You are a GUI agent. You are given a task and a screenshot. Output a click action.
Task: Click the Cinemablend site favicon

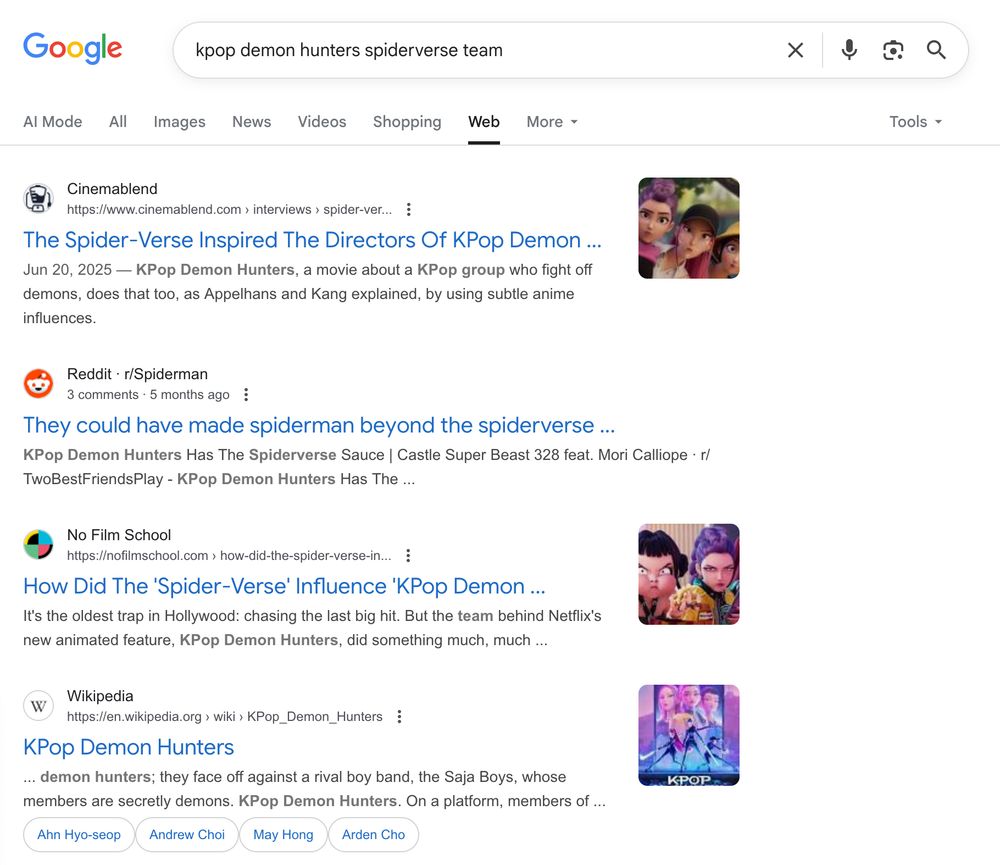(x=38, y=197)
